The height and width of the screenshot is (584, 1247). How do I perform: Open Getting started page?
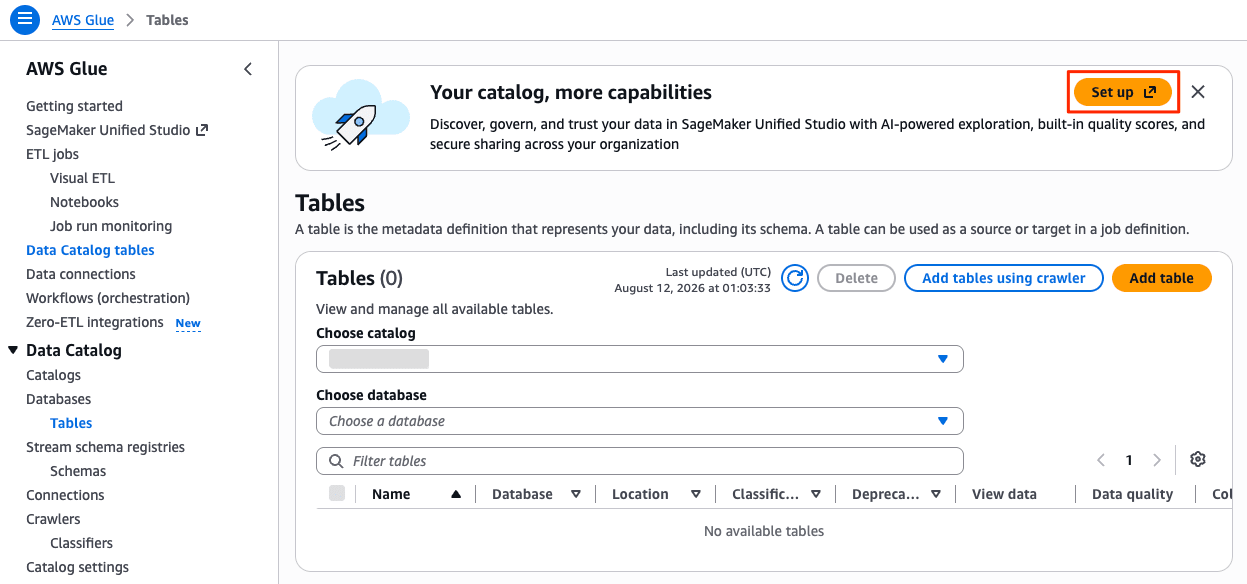click(x=74, y=106)
